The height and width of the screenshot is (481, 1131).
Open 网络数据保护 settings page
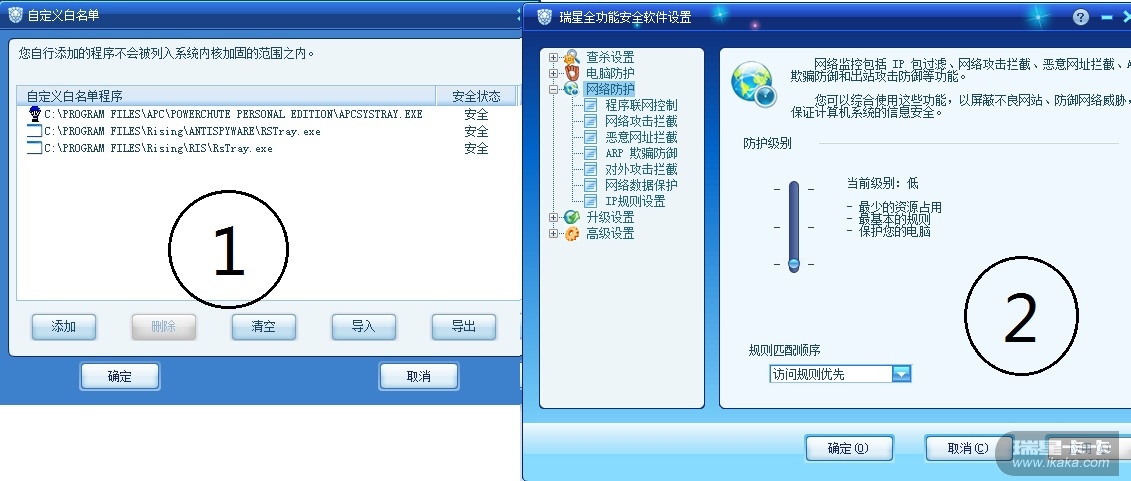coord(641,185)
